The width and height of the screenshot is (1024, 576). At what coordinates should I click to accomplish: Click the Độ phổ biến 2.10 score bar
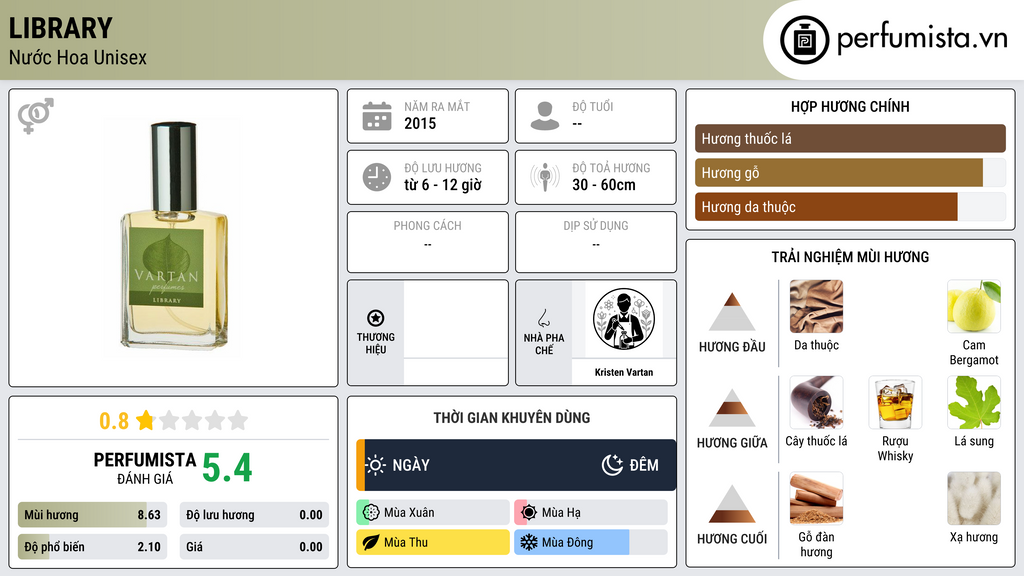click(92, 547)
